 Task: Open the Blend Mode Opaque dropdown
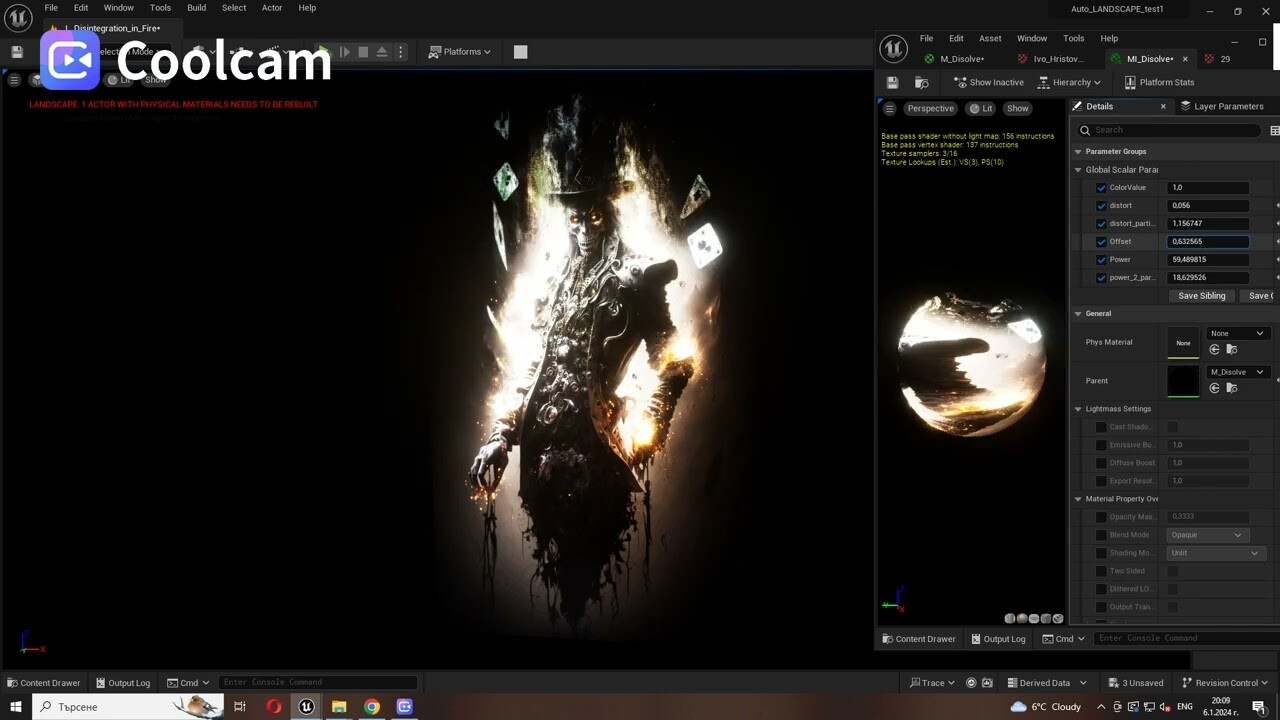[1207, 534]
